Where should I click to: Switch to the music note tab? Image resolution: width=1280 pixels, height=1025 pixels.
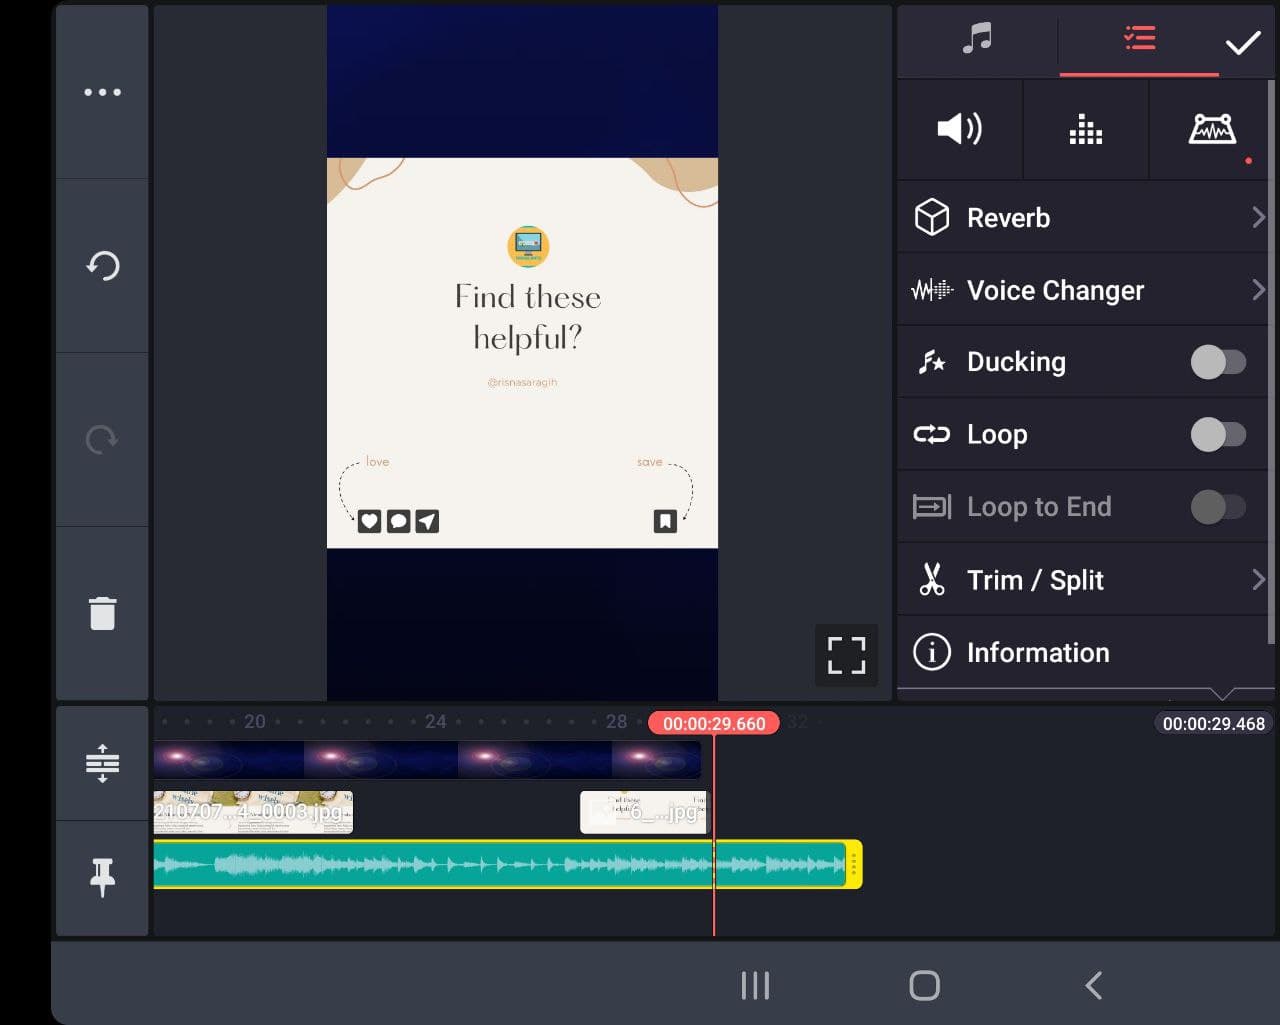point(977,40)
